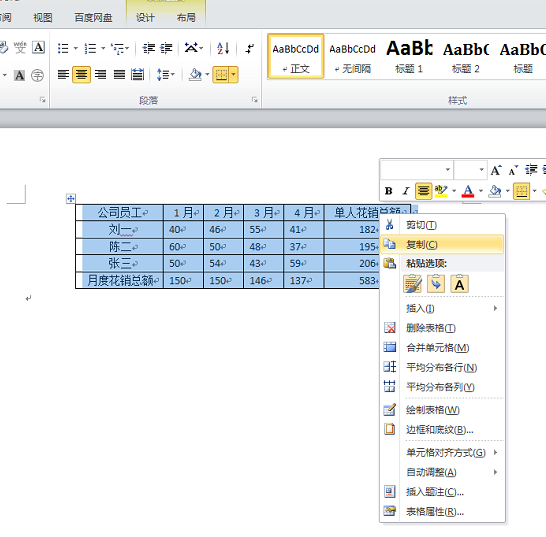The height and width of the screenshot is (537, 546).
Task: Open mini toolbar font color dropdown arrow
Action: pos(481,191)
